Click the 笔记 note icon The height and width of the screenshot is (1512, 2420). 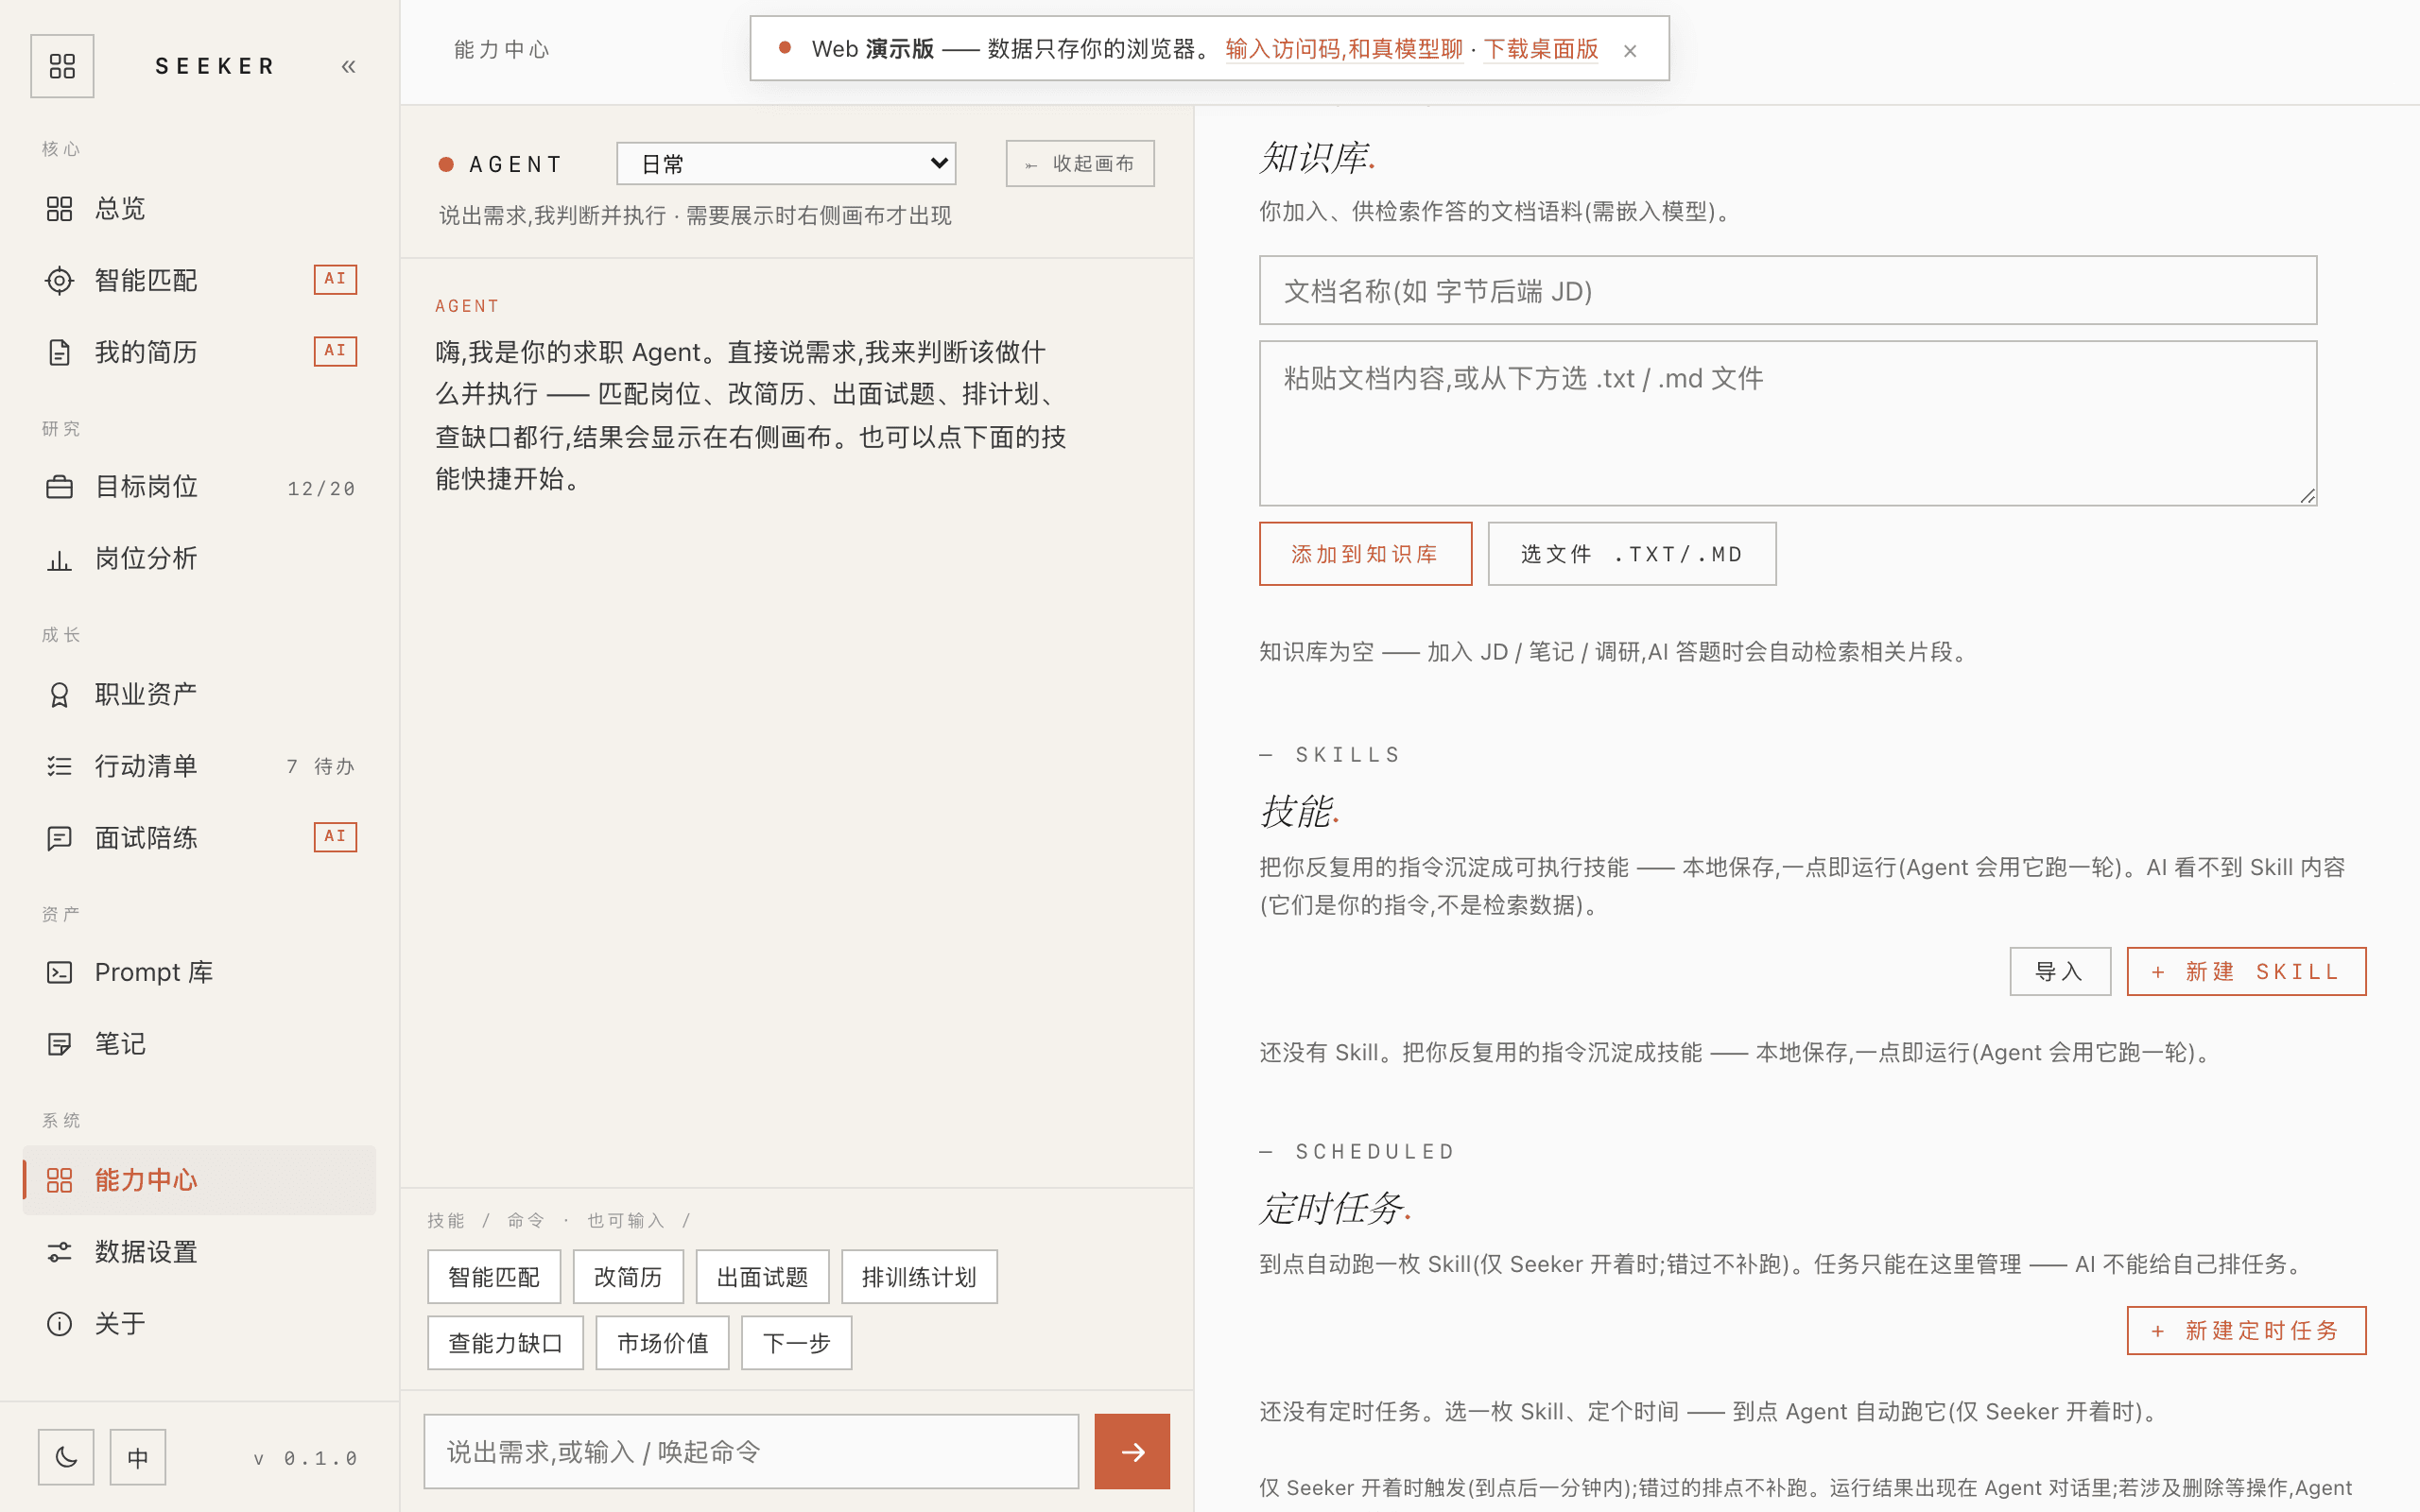[60, 1045]
